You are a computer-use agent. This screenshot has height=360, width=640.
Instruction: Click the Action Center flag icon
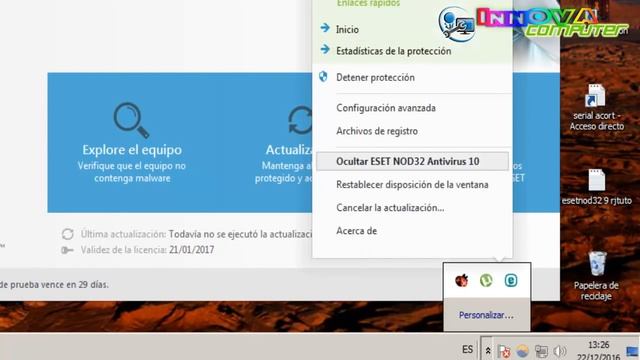click(x=504, y=351)
